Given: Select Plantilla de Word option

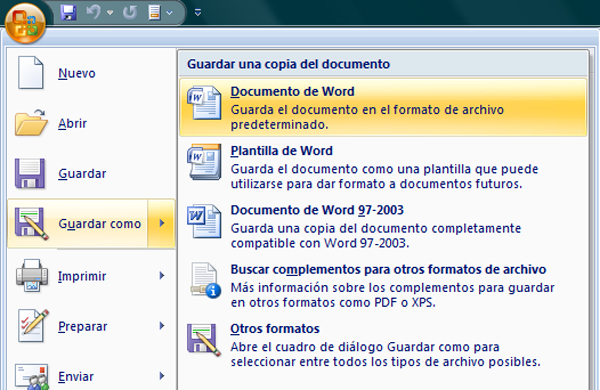Looking at the screenshot, I should (383, 167).
